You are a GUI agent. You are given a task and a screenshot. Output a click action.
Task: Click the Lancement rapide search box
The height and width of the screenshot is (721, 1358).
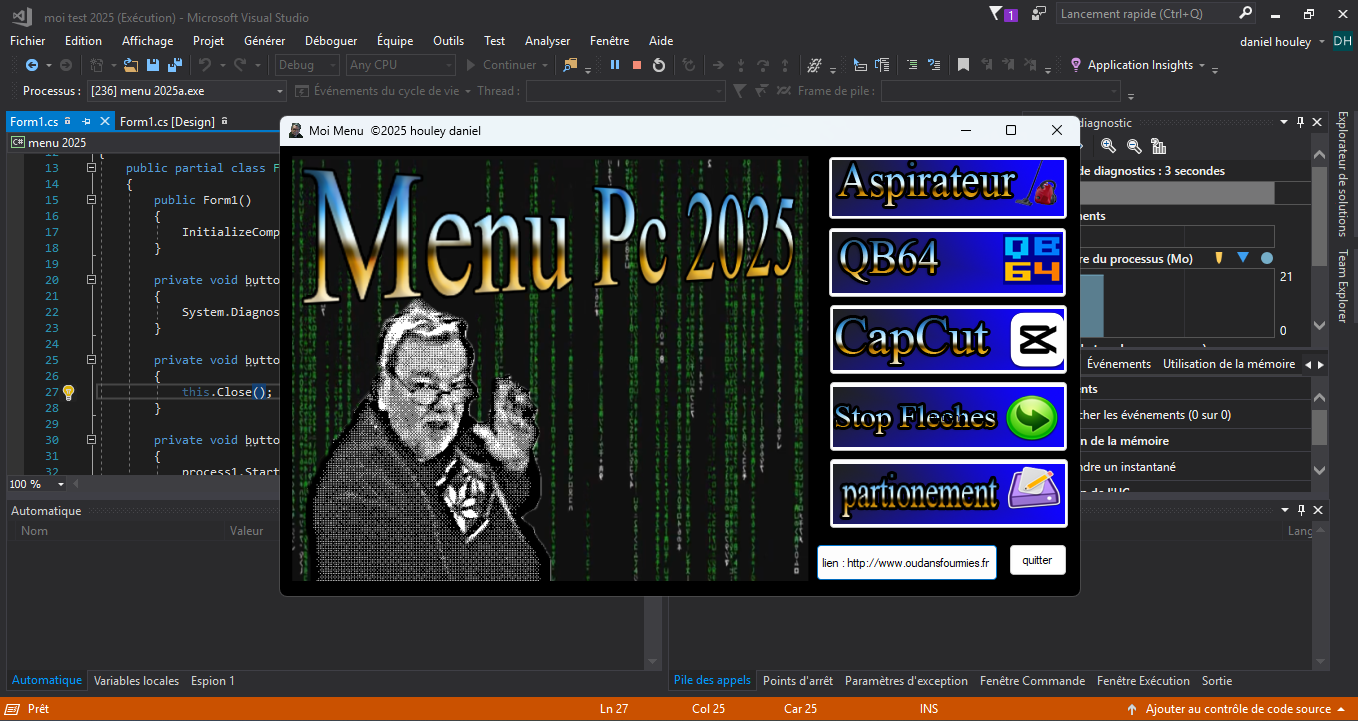[1146, 14]
